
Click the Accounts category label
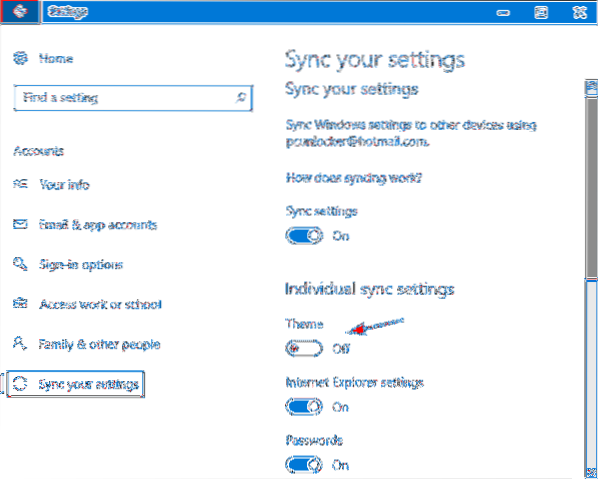tap(39, 151)
